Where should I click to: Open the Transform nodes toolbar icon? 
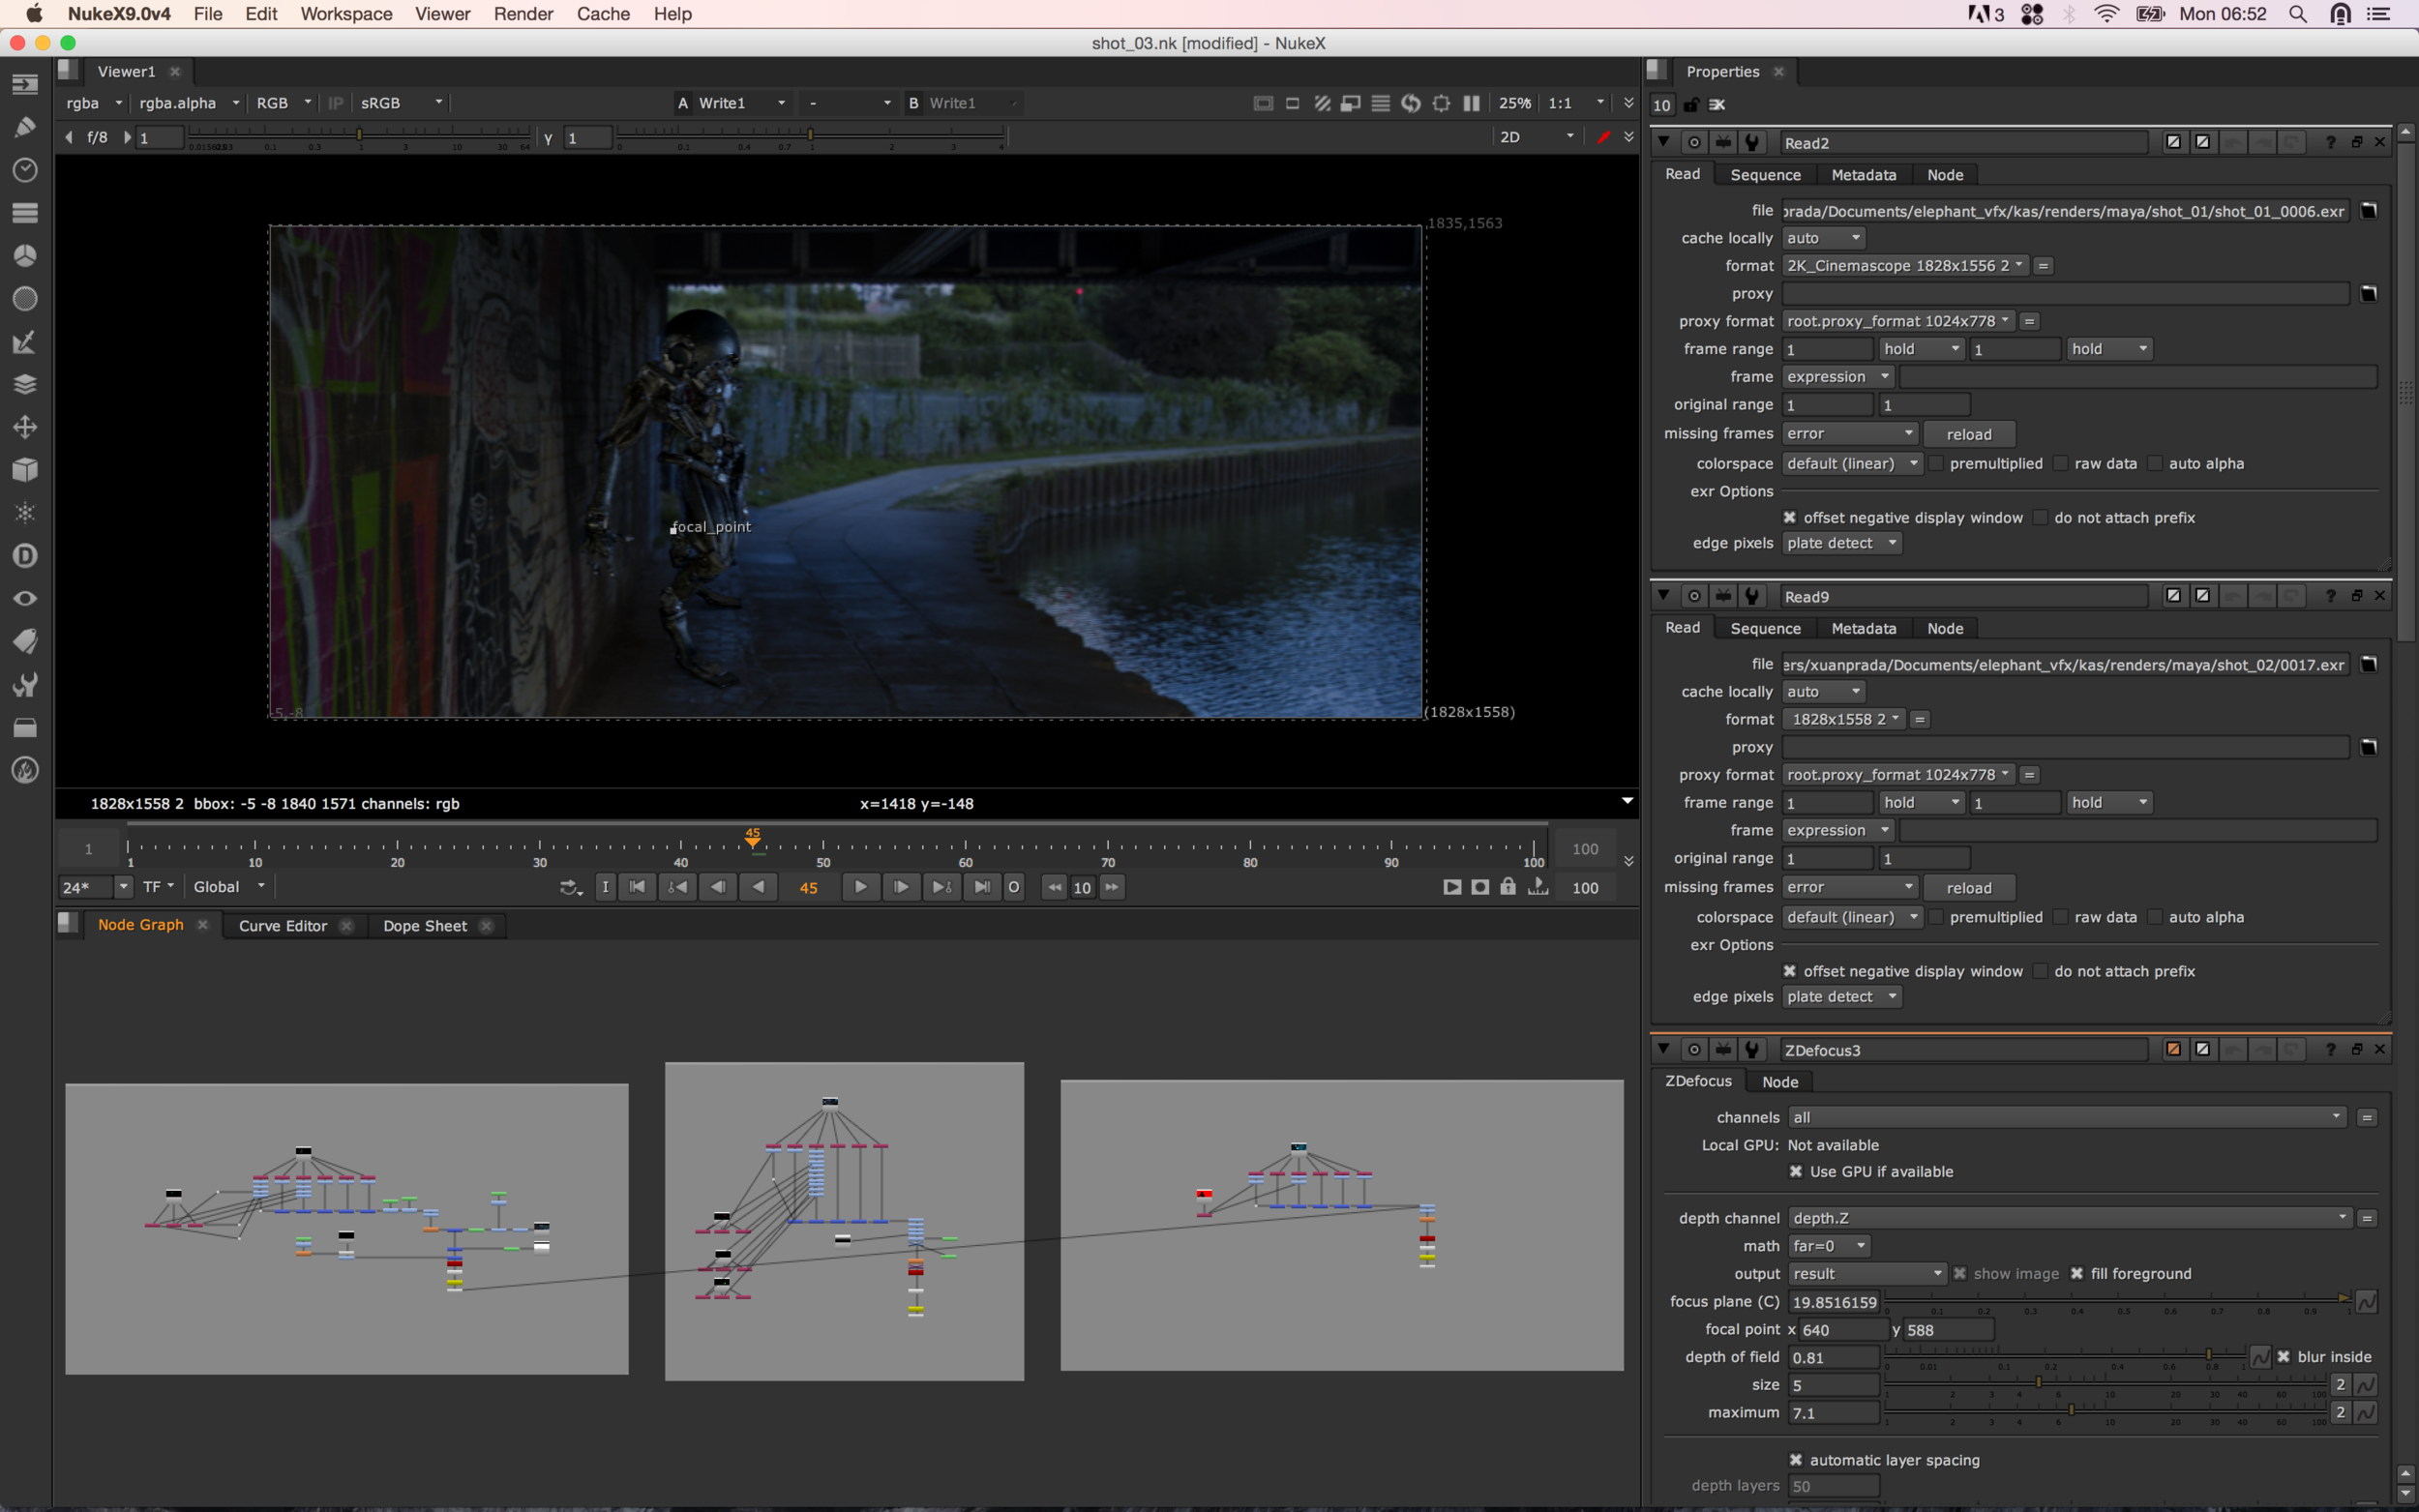click(x=25, y=427)
